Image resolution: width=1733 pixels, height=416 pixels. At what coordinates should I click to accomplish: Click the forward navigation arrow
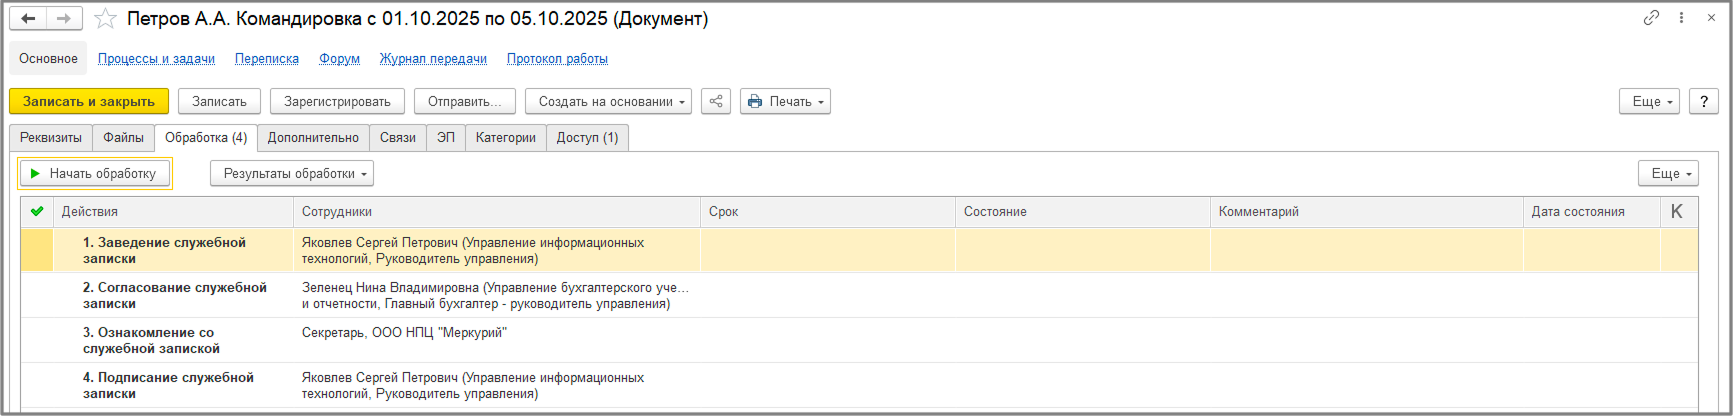63,19
